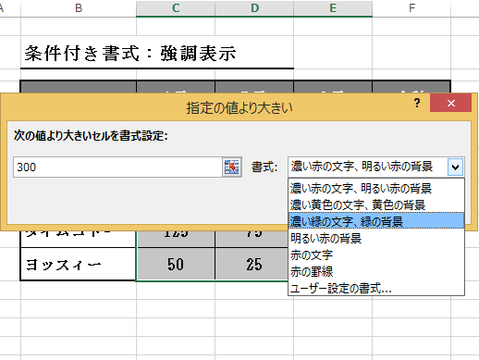479x360 pixels.
Task: Open ユーザー設定の書式... option
Action: (x=376, y=288)
